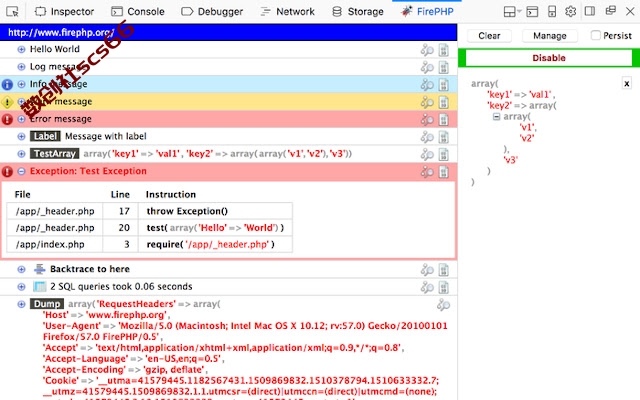Click inspect icon on SQL queries row

coord(427,287)
